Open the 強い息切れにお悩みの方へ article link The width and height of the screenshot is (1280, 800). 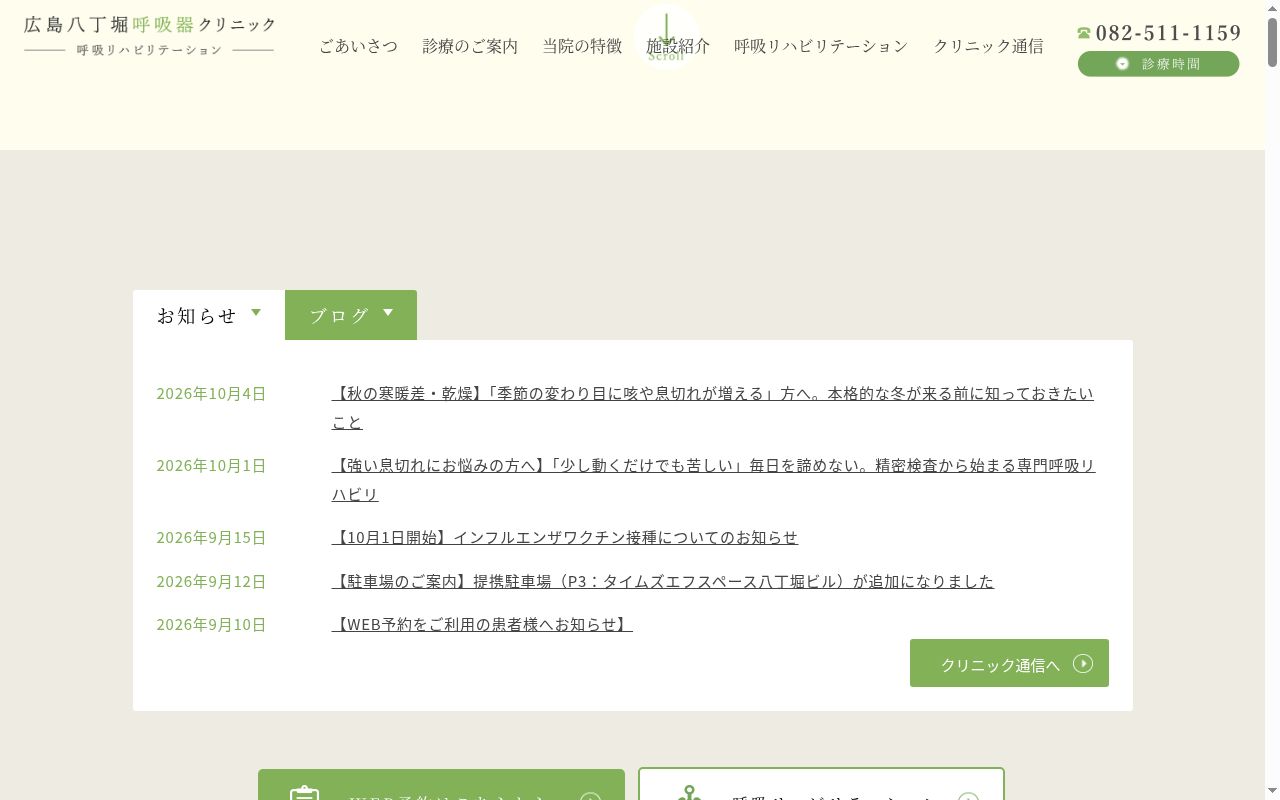(714, 480)
